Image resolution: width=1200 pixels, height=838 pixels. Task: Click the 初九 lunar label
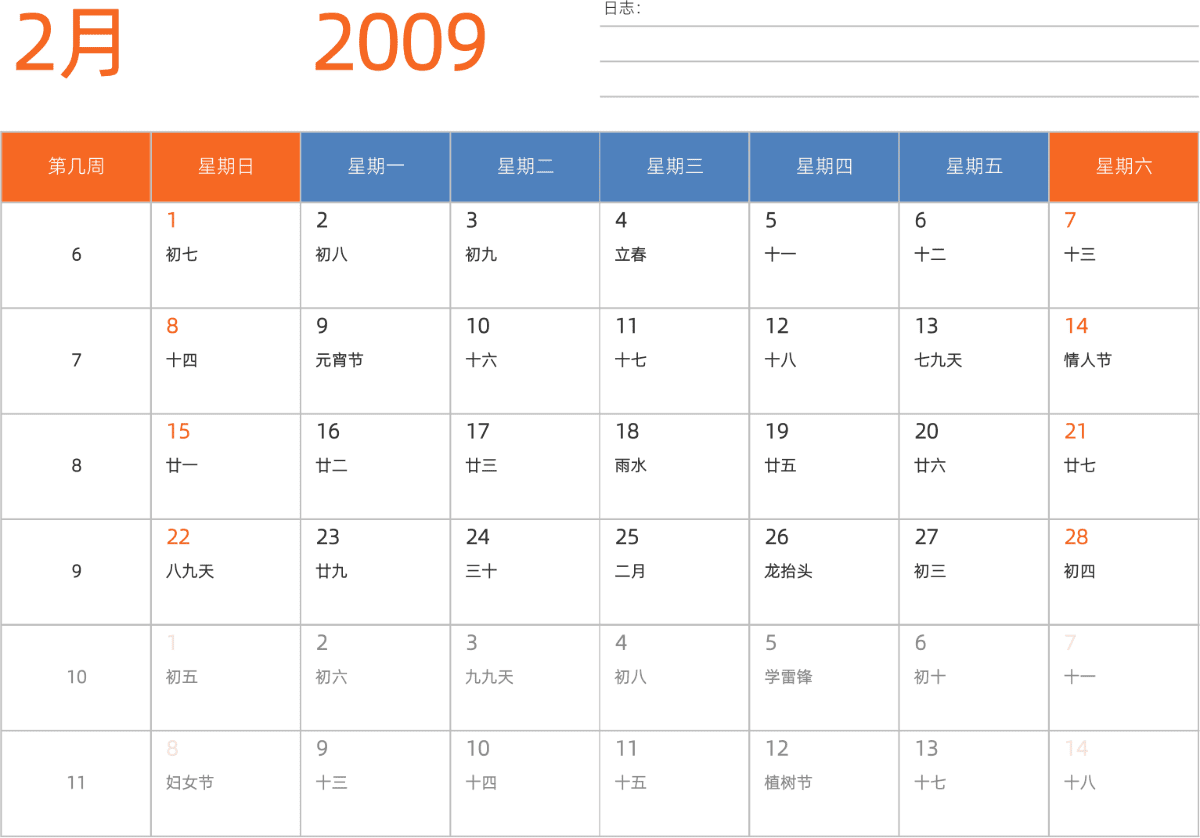(481, 255)
